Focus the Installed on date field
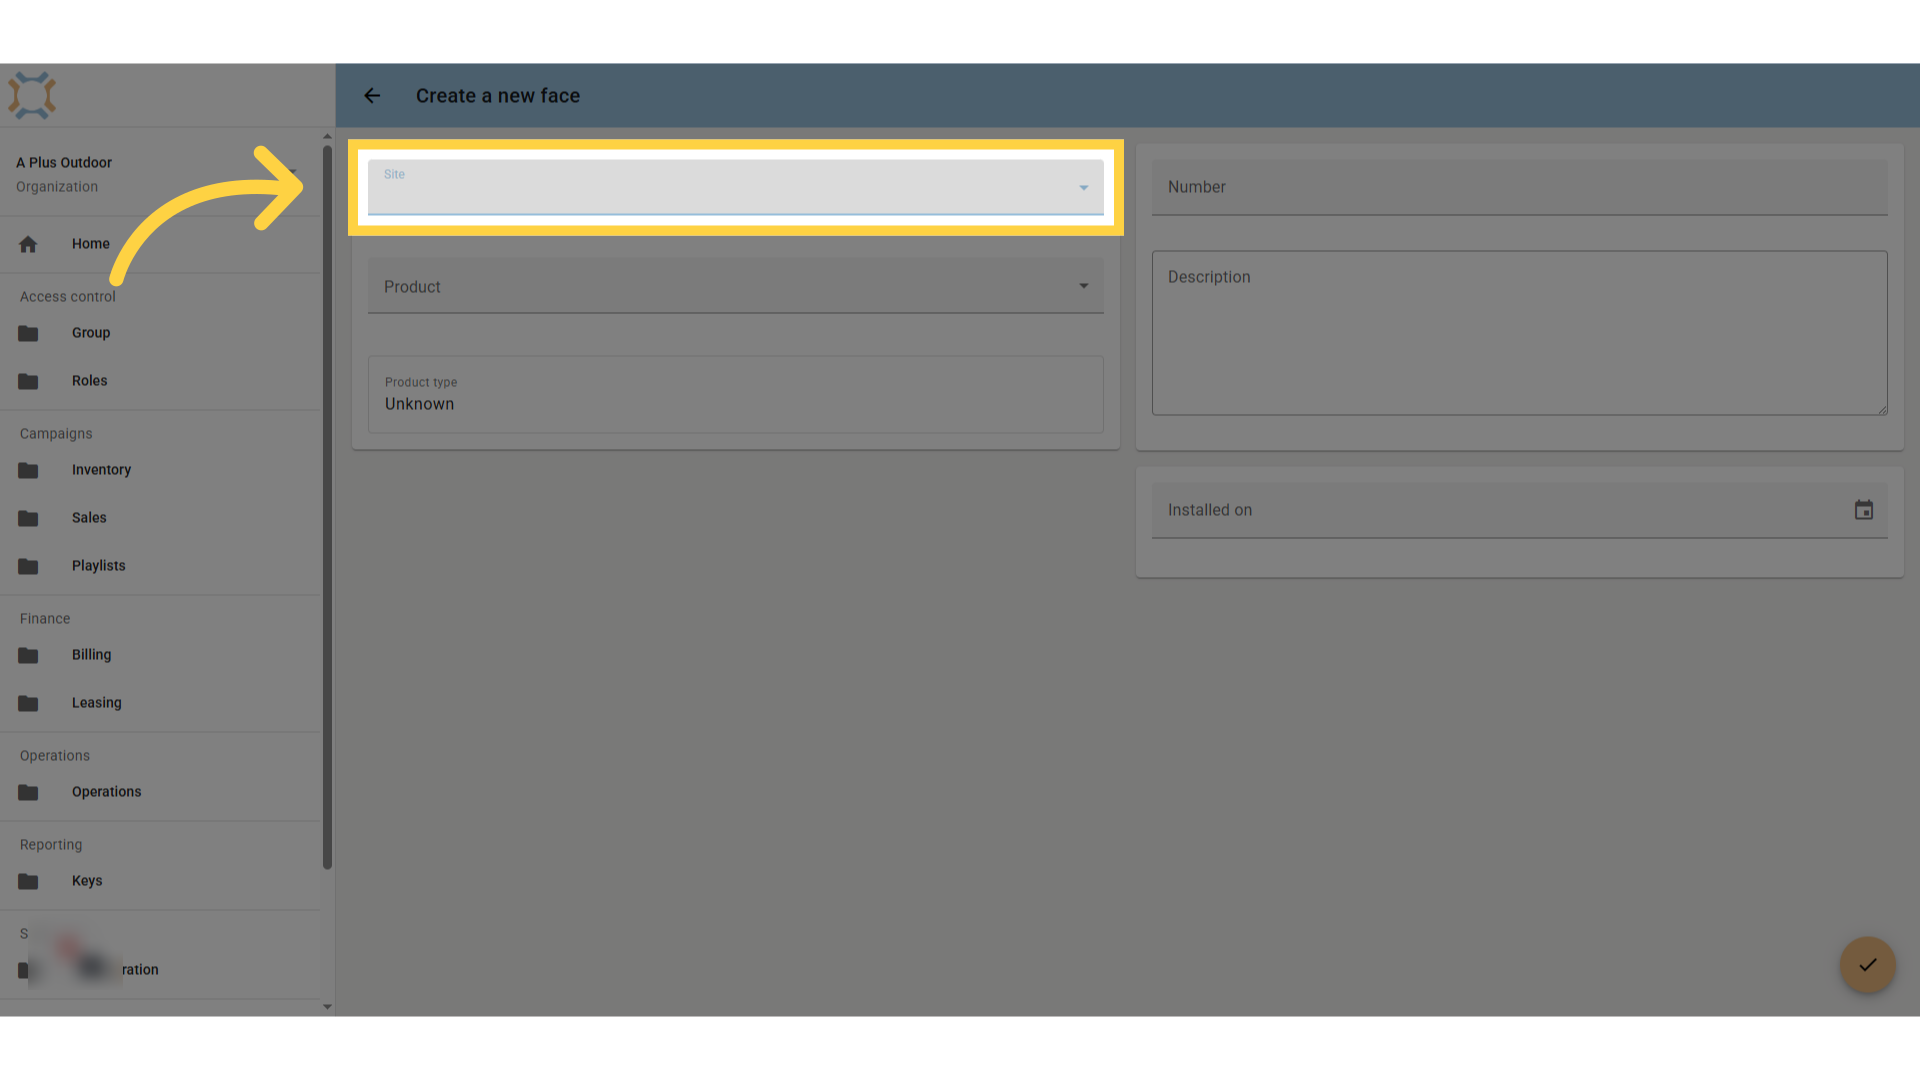1920x1080 pixels. click(1519, 510)
